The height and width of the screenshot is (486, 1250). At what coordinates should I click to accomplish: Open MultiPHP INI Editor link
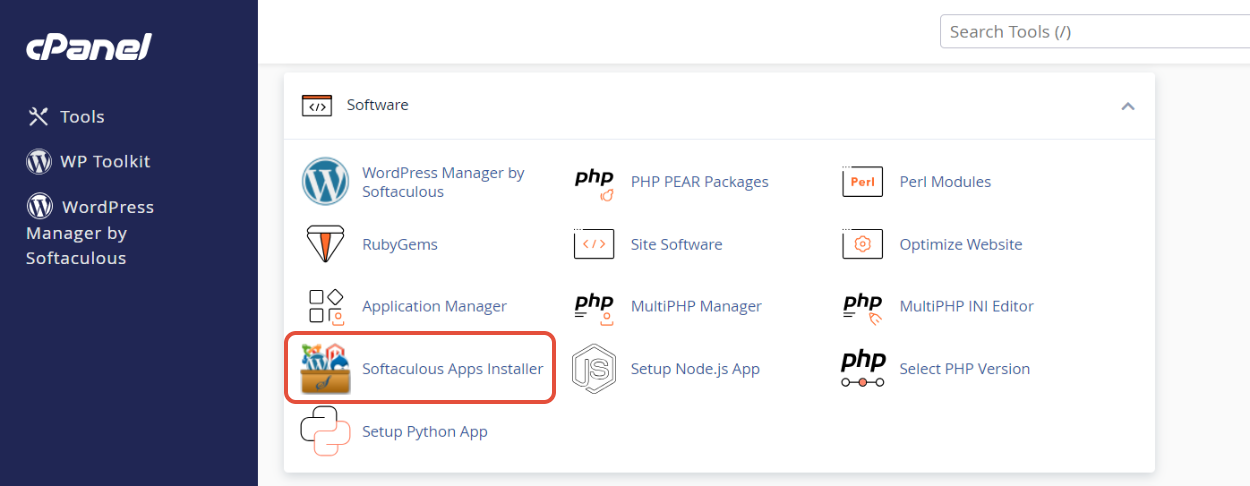(x=966, y=306)
